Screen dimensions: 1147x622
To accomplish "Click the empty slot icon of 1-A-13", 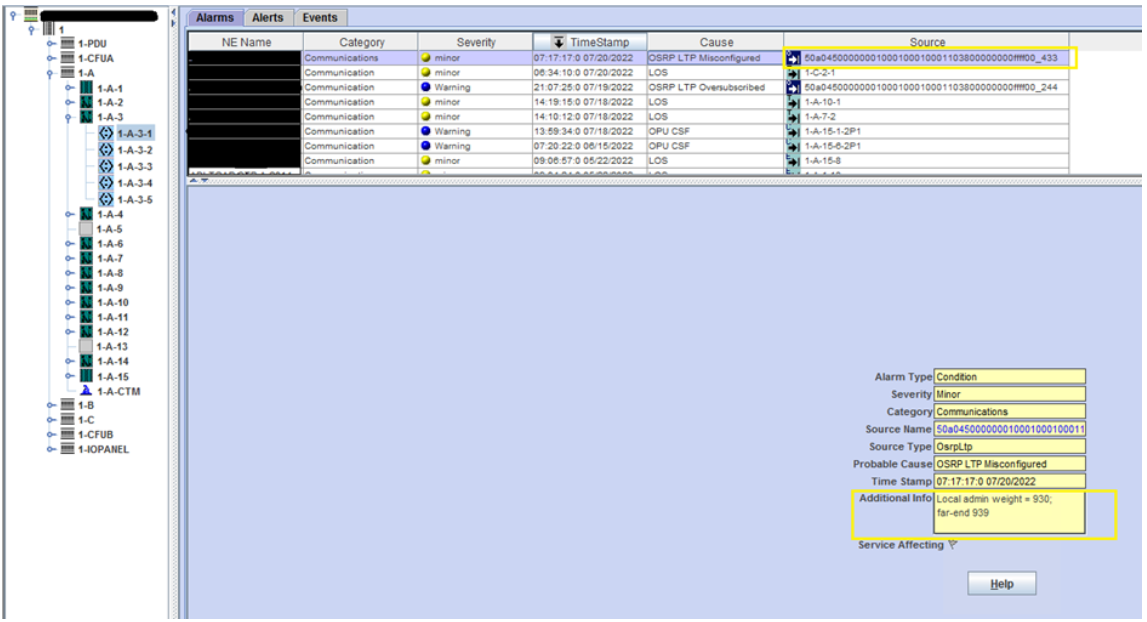I will point(86,346).
